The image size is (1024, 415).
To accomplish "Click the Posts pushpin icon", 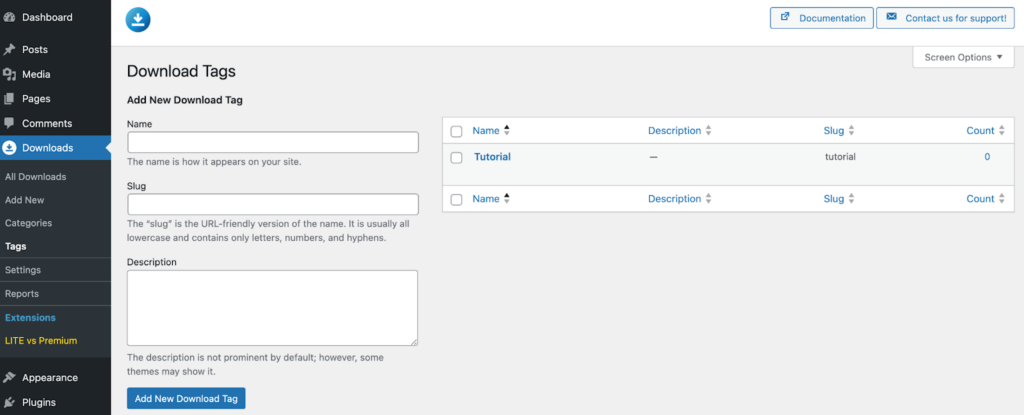I will pos(9,50).
